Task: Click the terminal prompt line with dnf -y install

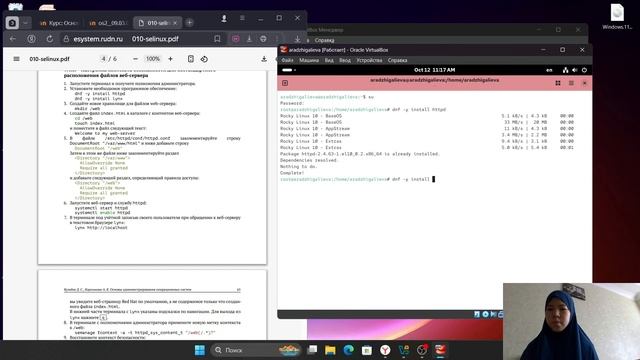Action: tap(358, 179)
